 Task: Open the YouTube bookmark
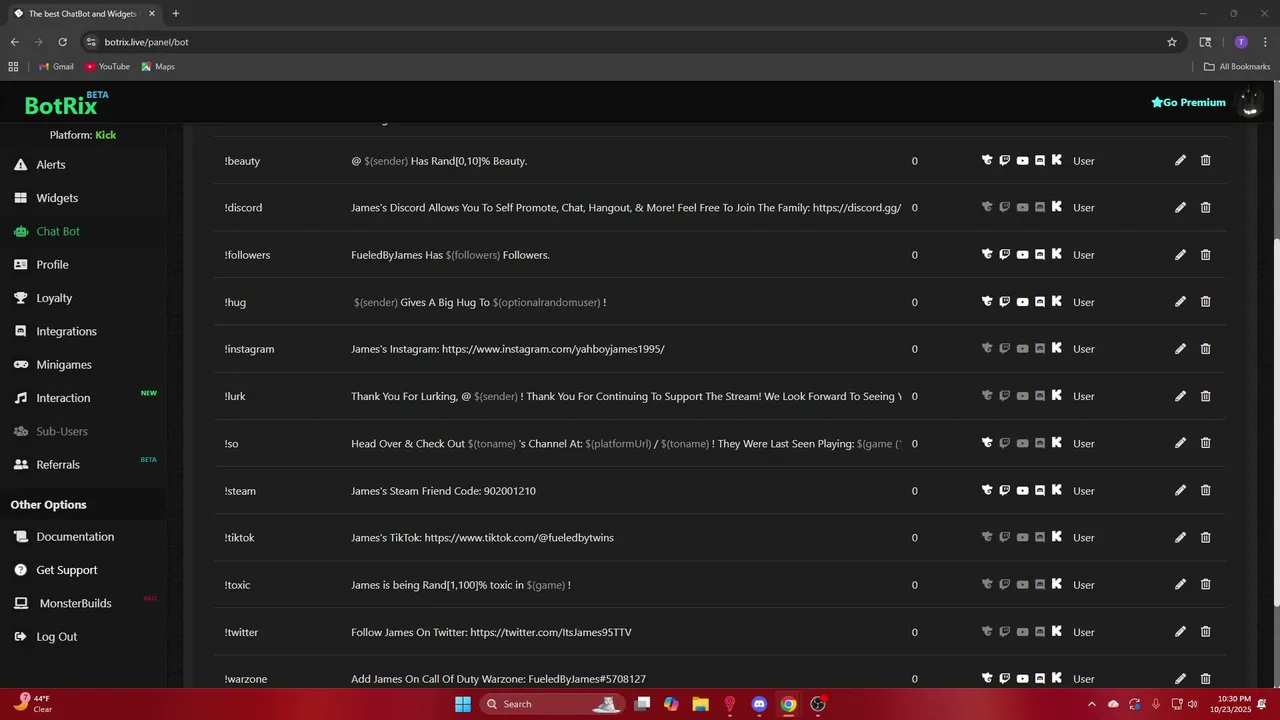108,67
